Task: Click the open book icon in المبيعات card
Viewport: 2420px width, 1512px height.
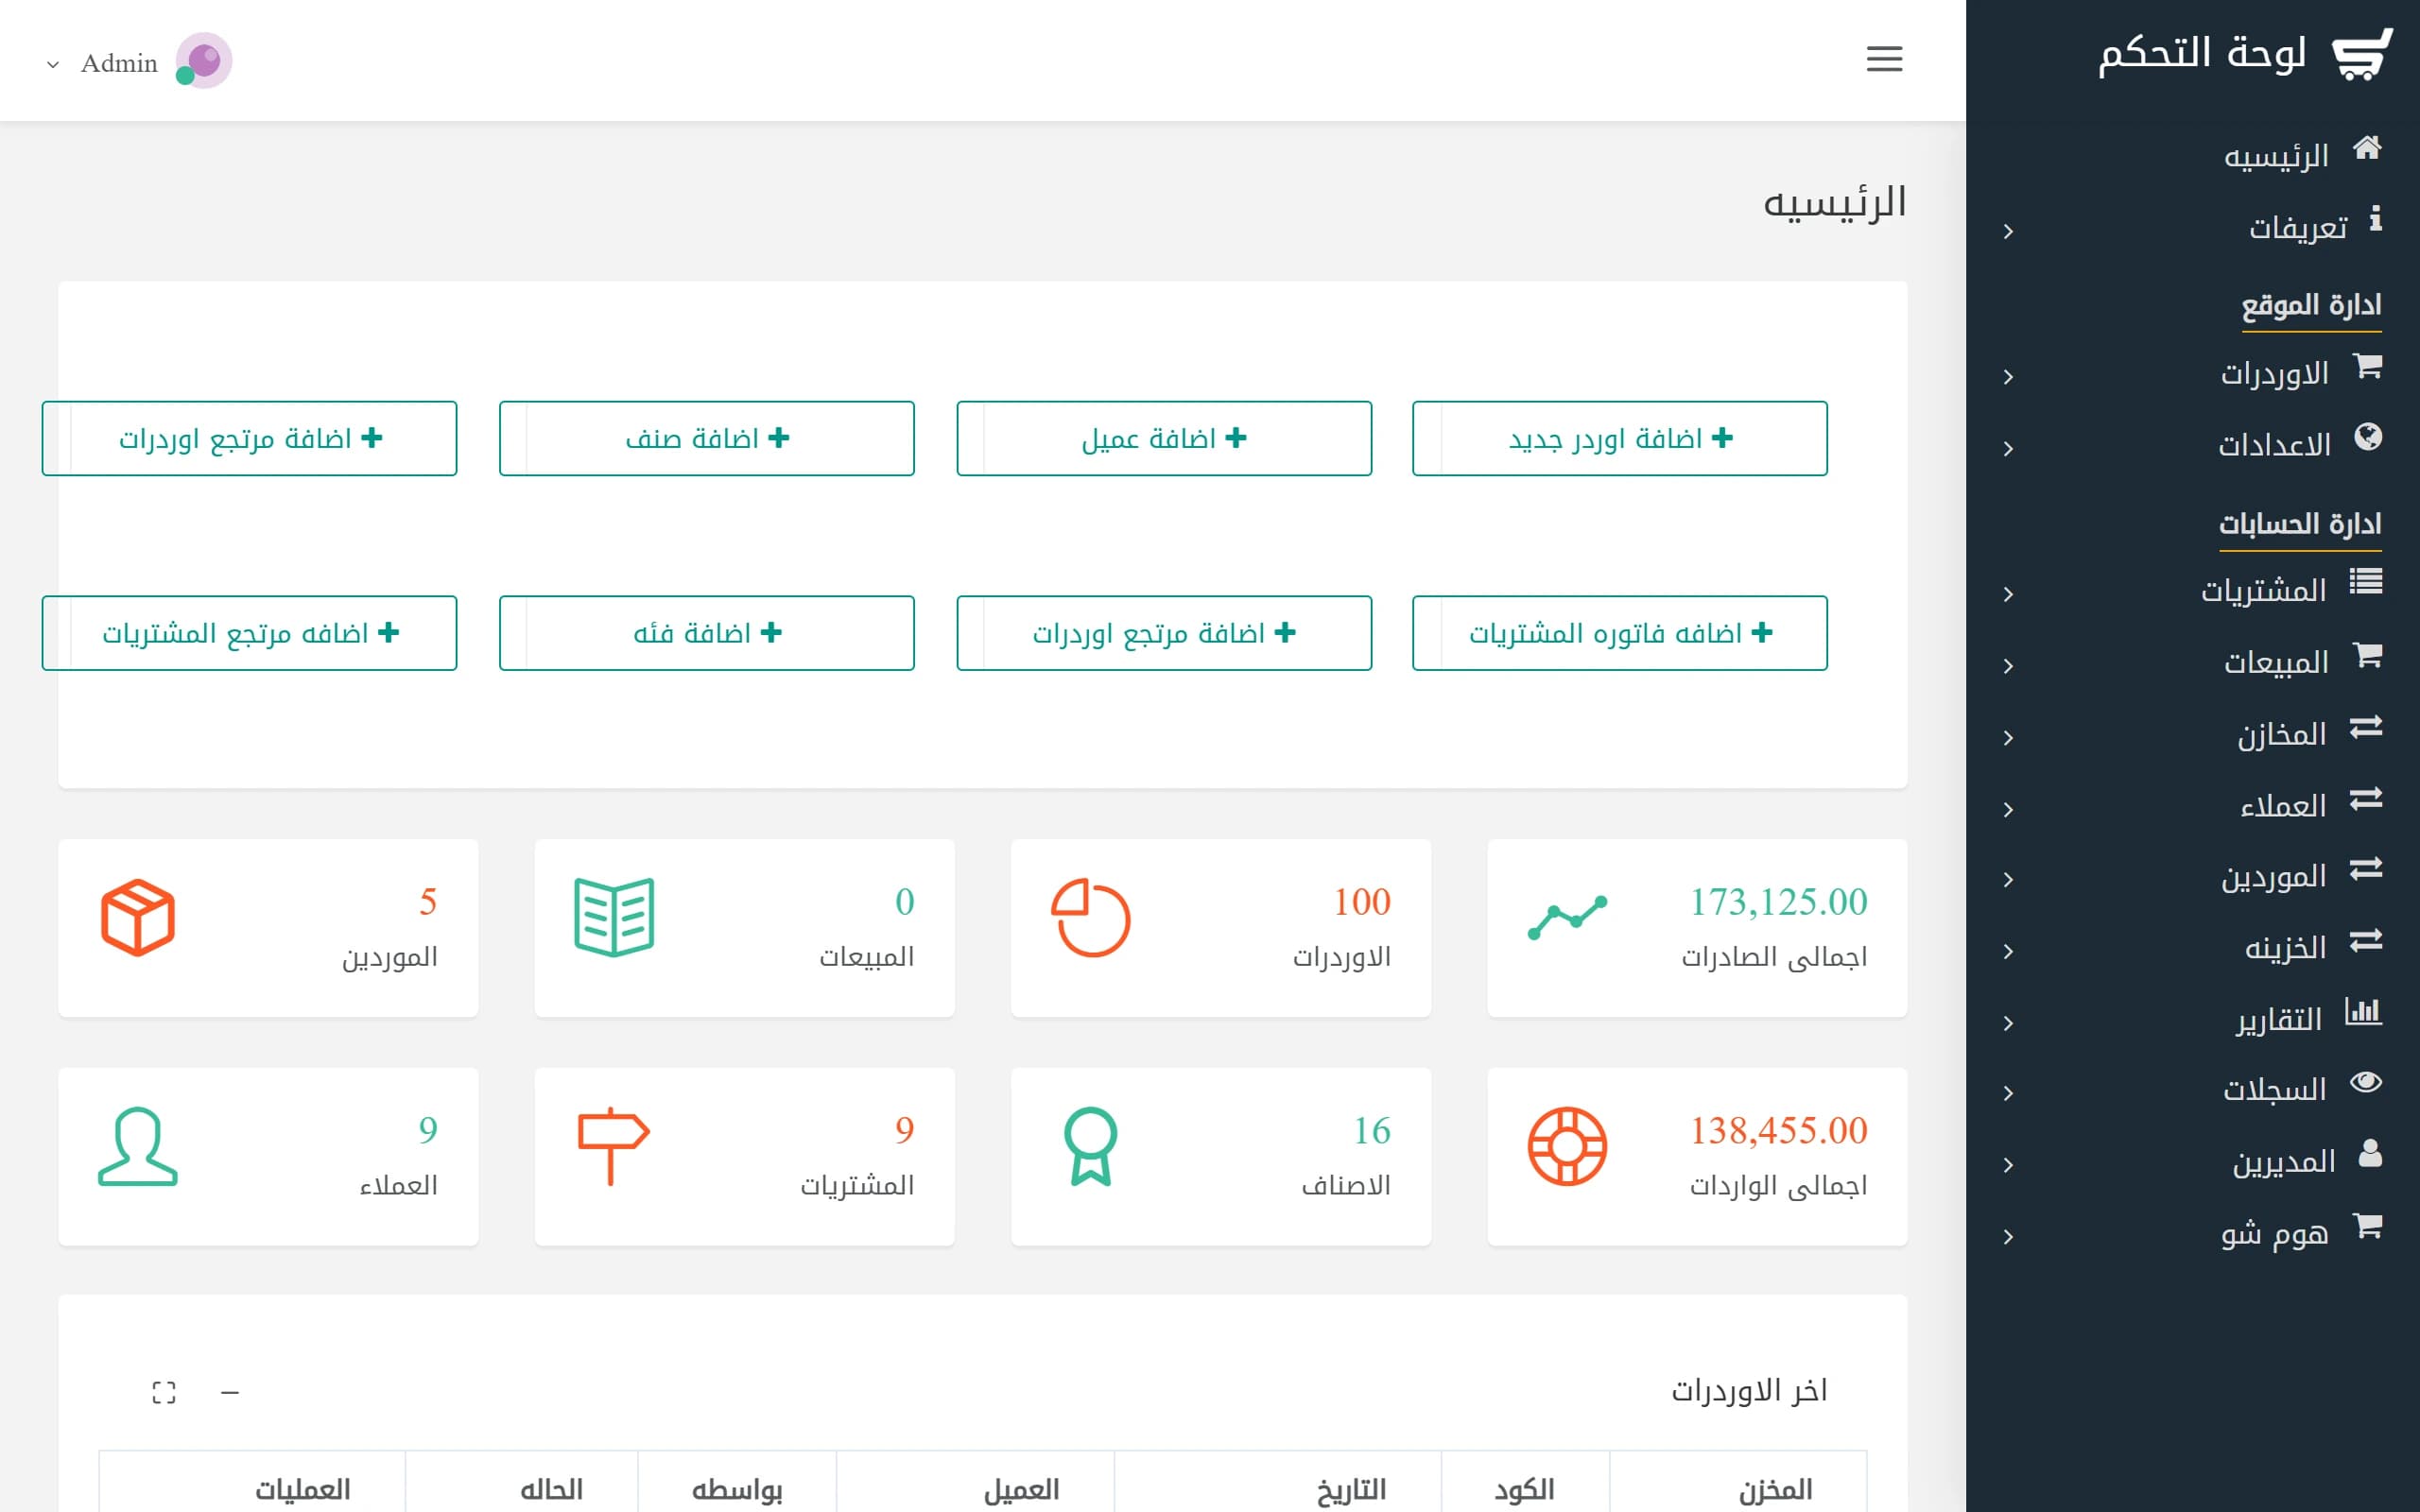Action: point(614,918)
